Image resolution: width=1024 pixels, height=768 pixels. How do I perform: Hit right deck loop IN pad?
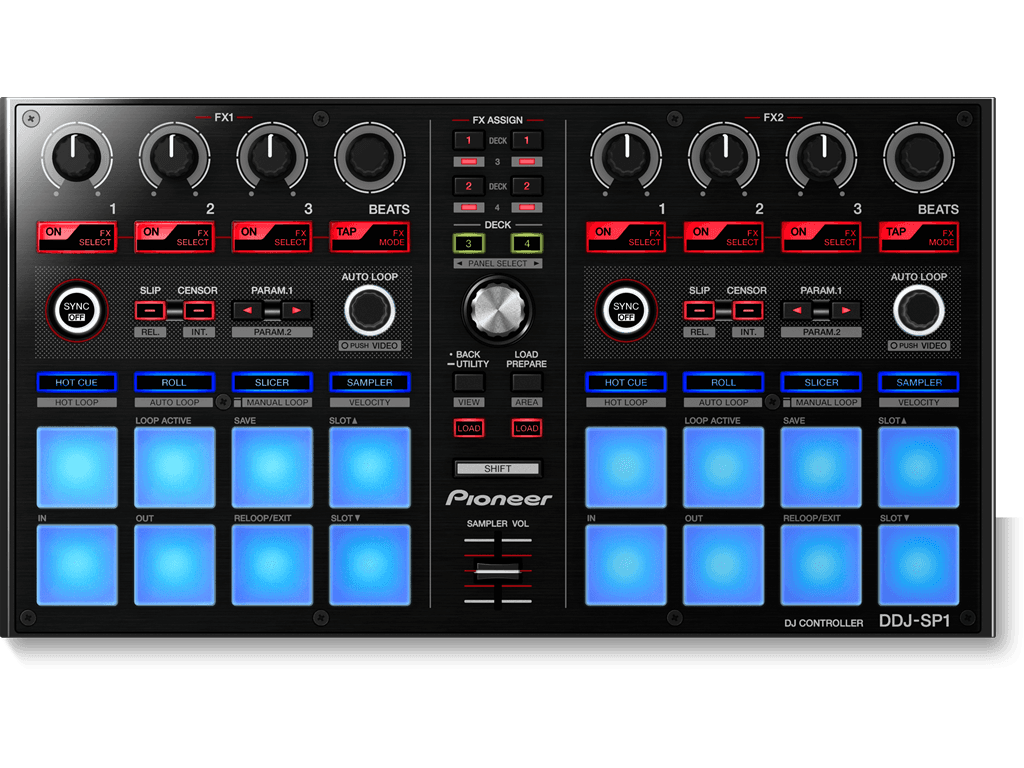(x=626, y=565)
